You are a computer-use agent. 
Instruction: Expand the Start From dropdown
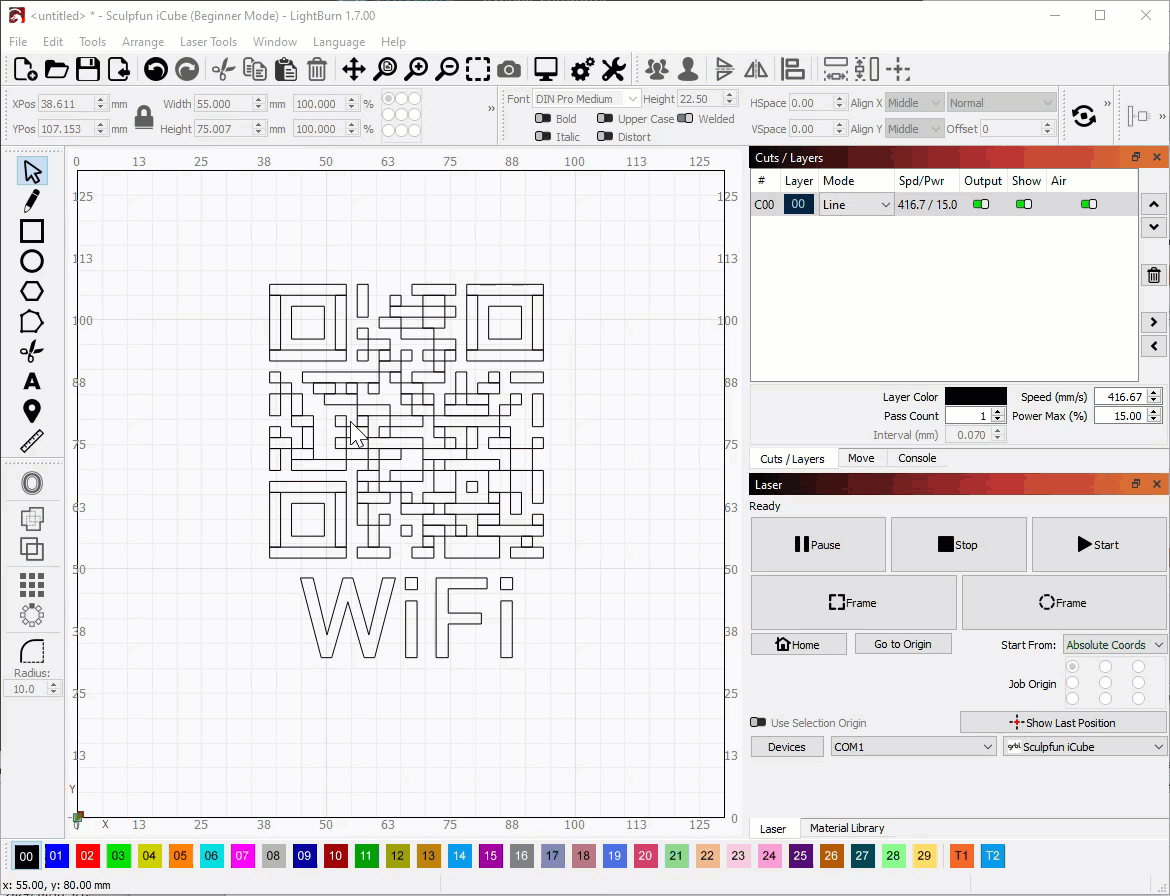(x=1114, y=645)
